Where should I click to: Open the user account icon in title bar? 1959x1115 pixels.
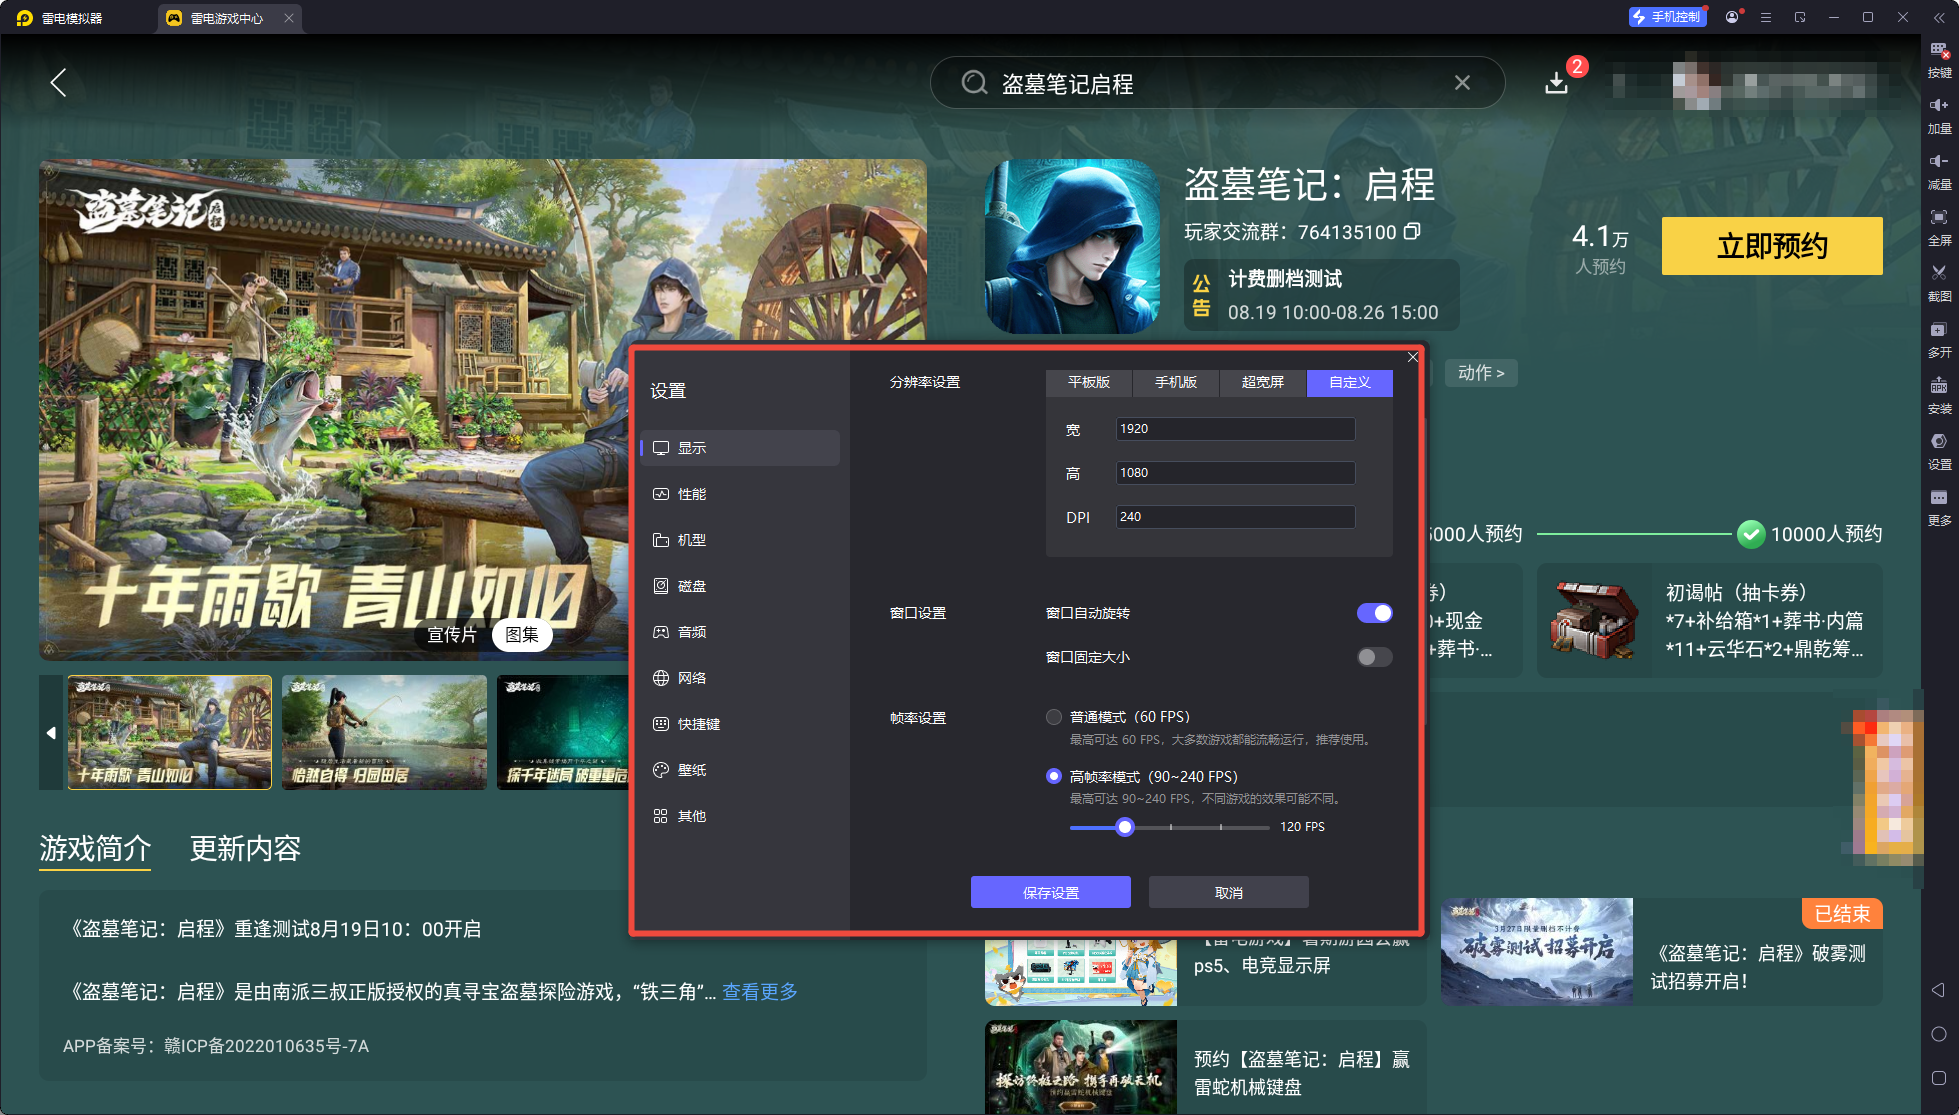[x=1732, y=17]
